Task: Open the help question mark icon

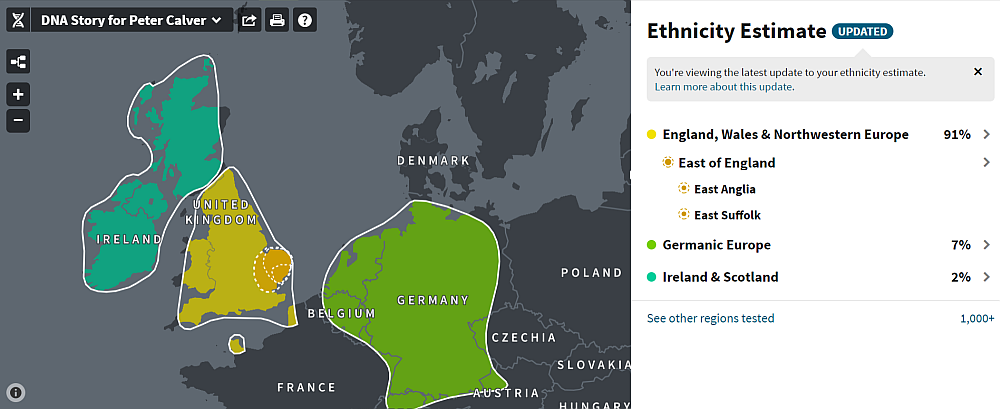Action: tap(305, 20)
